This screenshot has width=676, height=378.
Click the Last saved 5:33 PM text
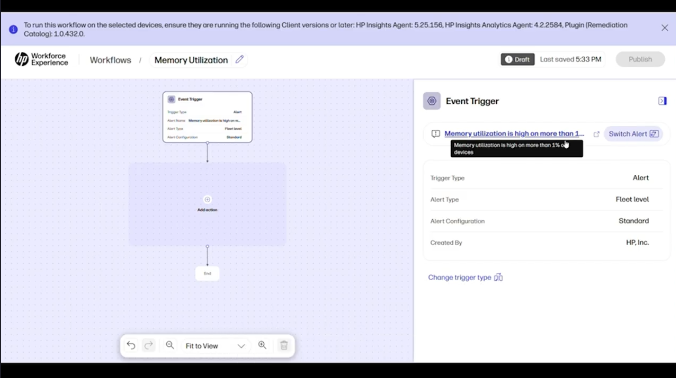tap(570, 59)
